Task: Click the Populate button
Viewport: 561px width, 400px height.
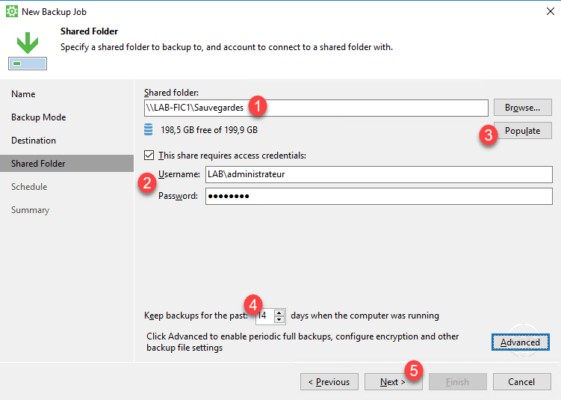Action: (522, 131)
